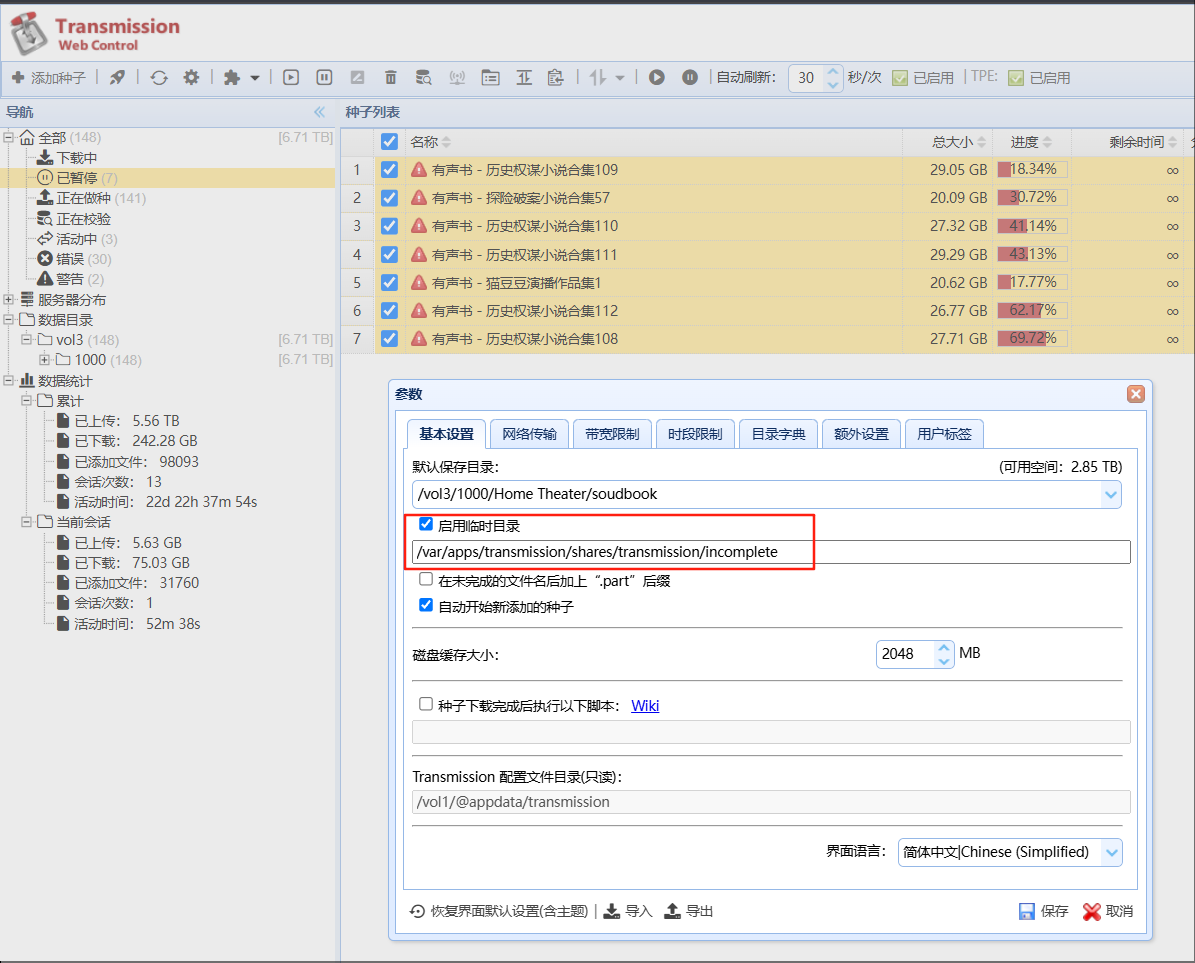This screenshot has height=963, width=1195.
Task: Open the priority dropdown arrow
Action: point(620,78)
